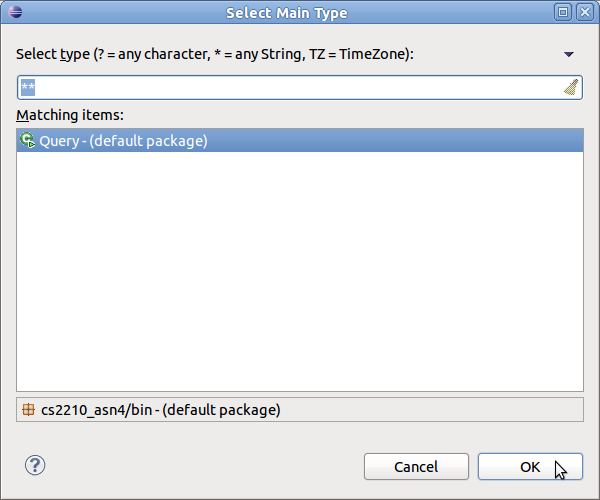Screen dimensions: 600x500
Task: Click the Eclipse icon in the title bar
Action: pyautogui.click(x=12, y=12)
